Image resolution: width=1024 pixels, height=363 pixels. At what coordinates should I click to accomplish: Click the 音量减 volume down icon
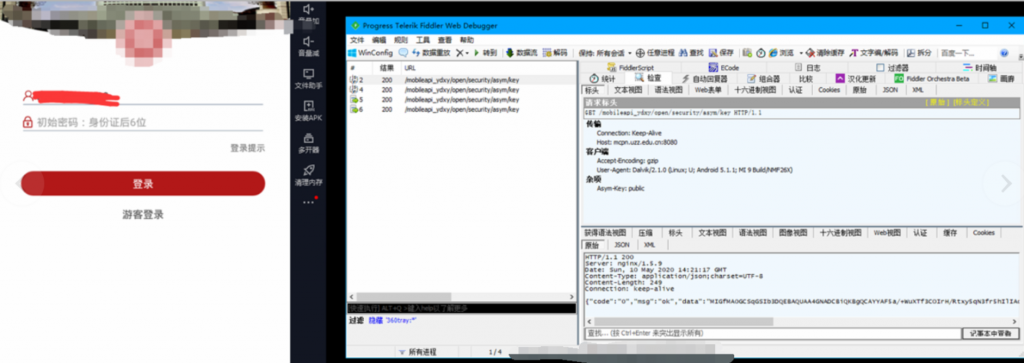tap(309, 46)
